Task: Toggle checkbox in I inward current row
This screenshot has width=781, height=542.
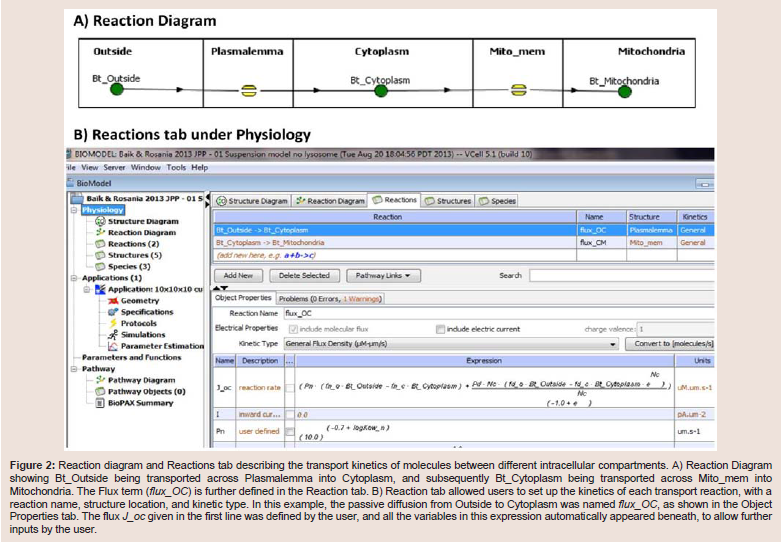Action: pyautogui.click(x=290, y=414)
